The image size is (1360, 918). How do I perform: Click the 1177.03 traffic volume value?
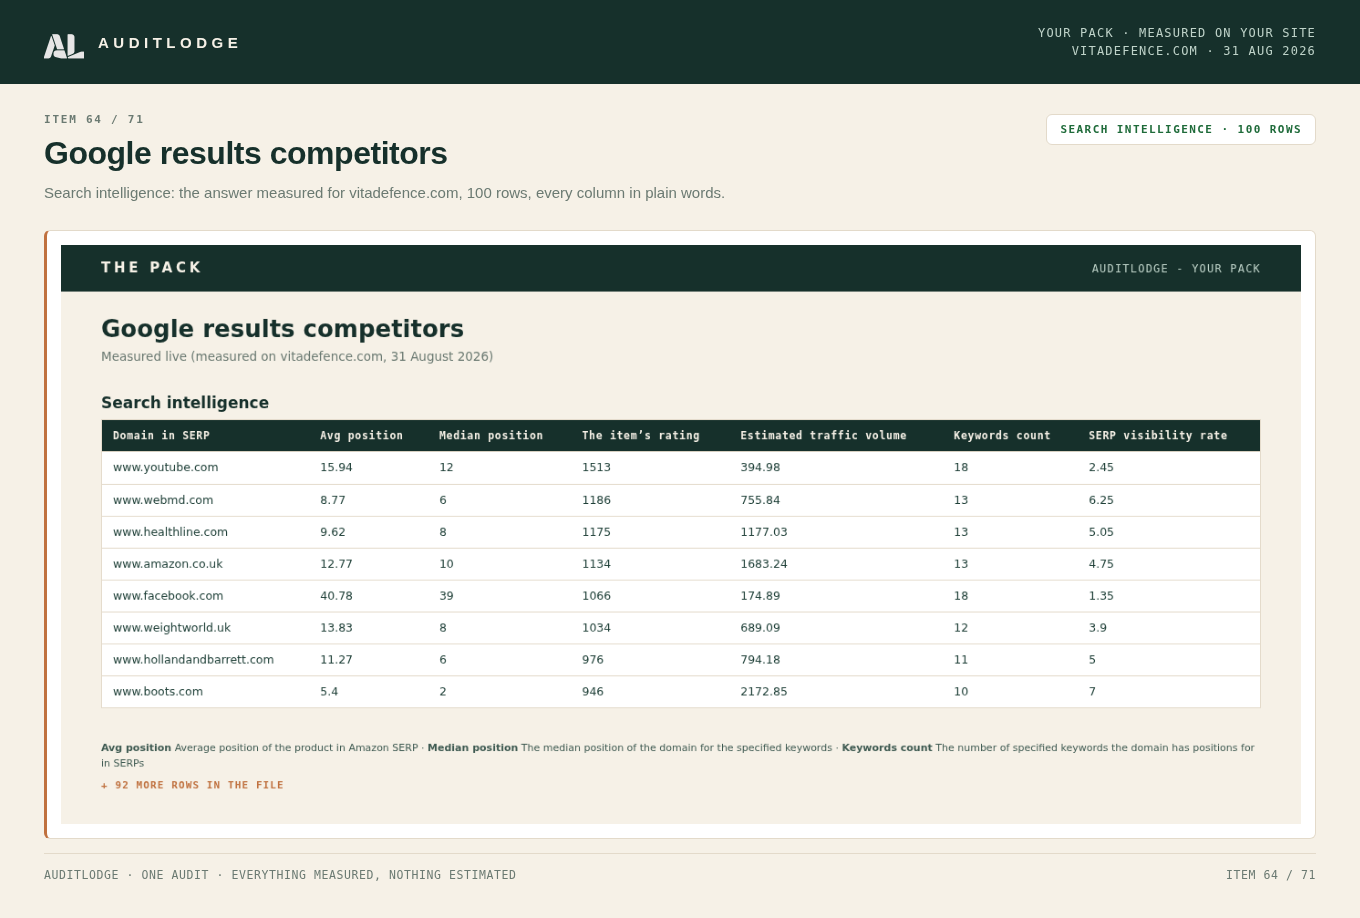[x=764, y=532]
